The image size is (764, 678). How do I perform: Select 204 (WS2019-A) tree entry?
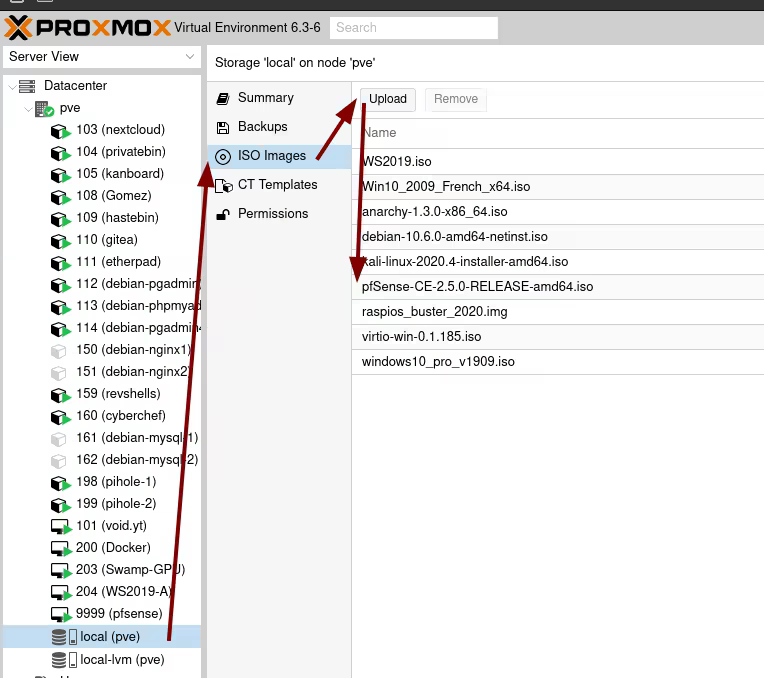[x=102, y=591]
